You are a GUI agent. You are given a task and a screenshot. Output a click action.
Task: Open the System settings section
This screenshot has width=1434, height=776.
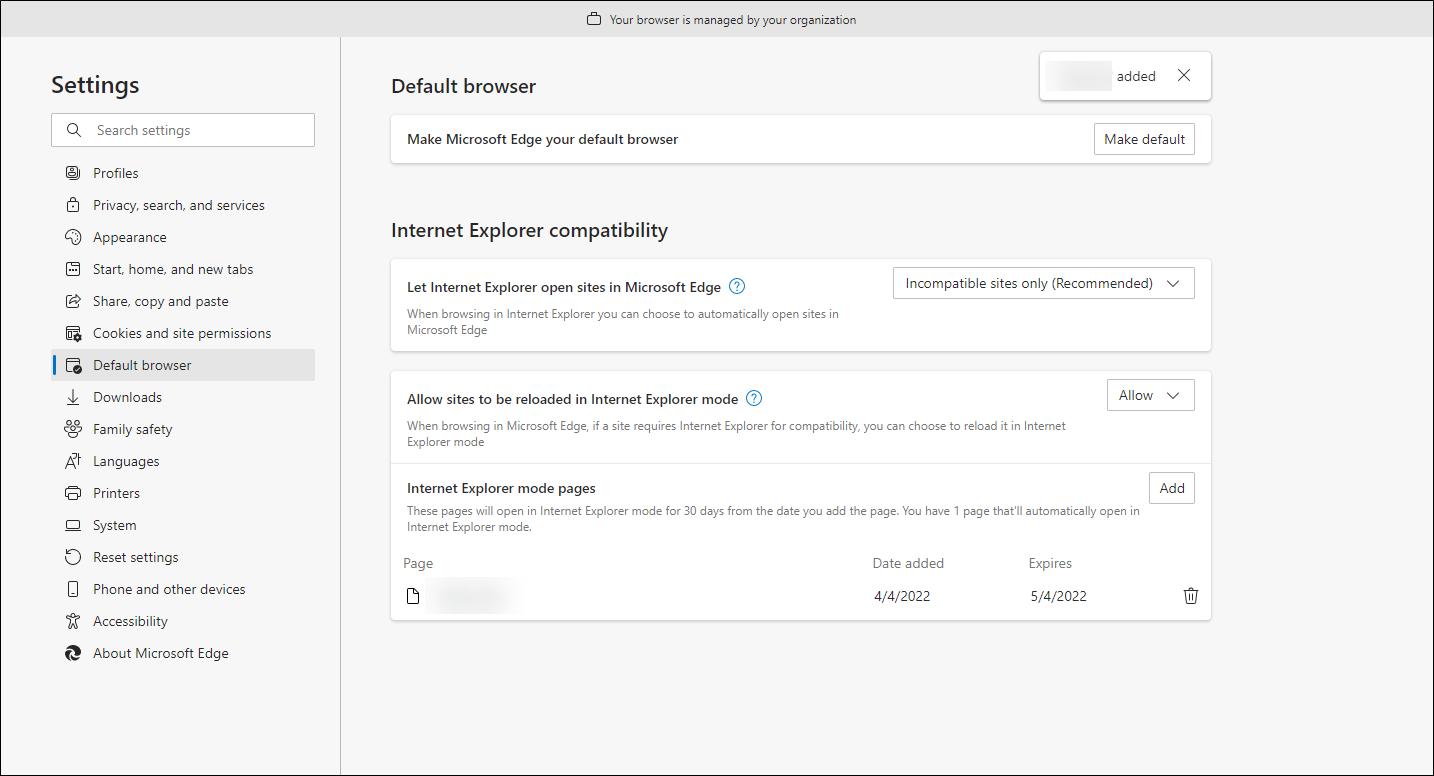114,524
